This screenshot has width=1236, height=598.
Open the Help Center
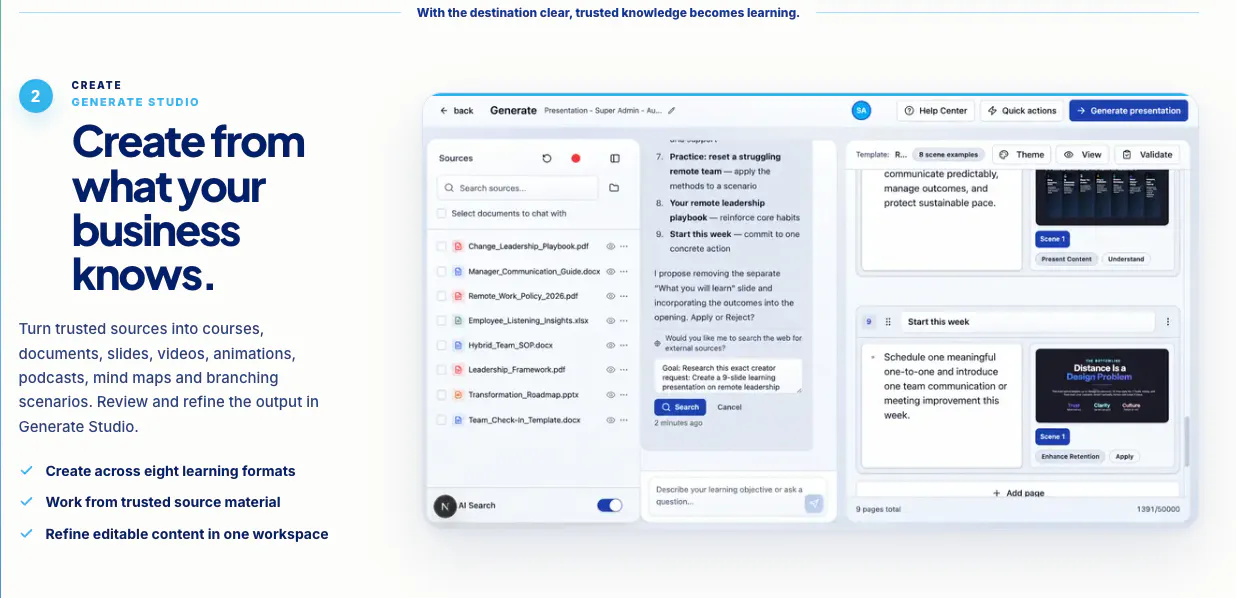tap(936, 111)
